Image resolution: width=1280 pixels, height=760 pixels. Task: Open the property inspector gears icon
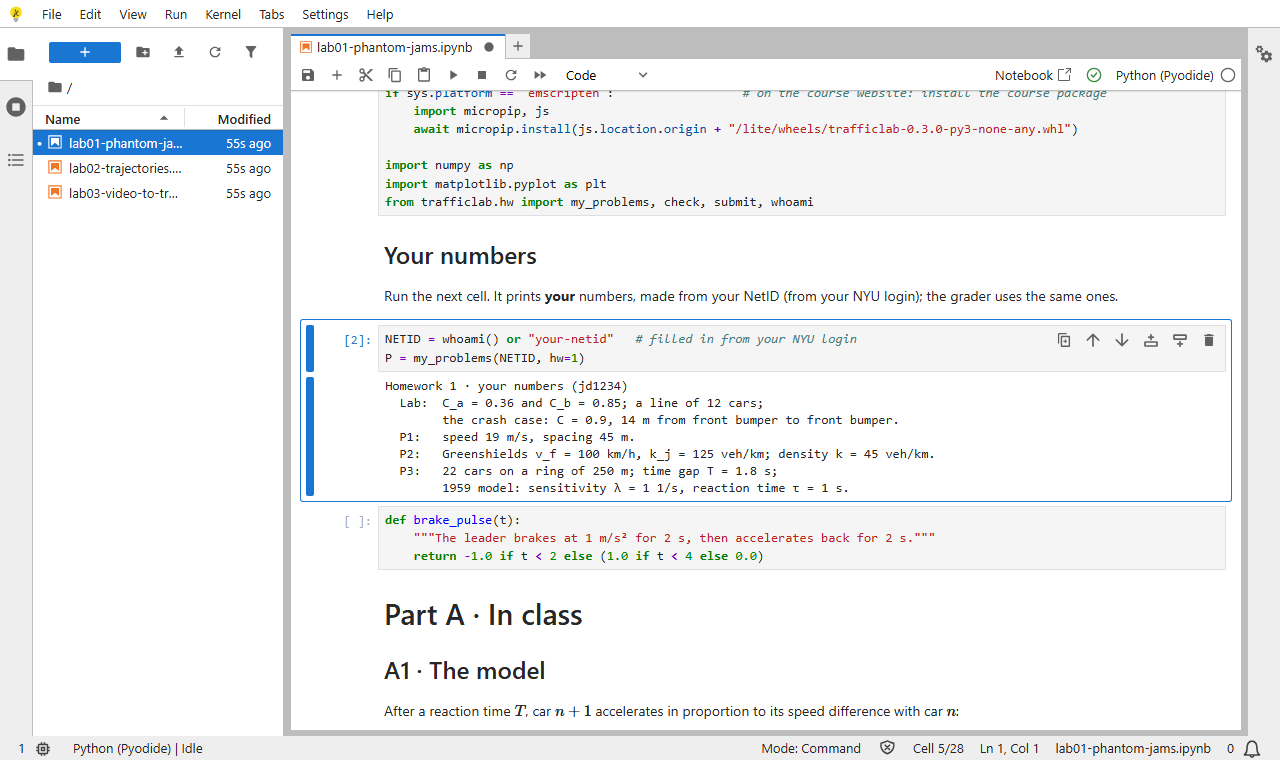(x=1264, y=54)
